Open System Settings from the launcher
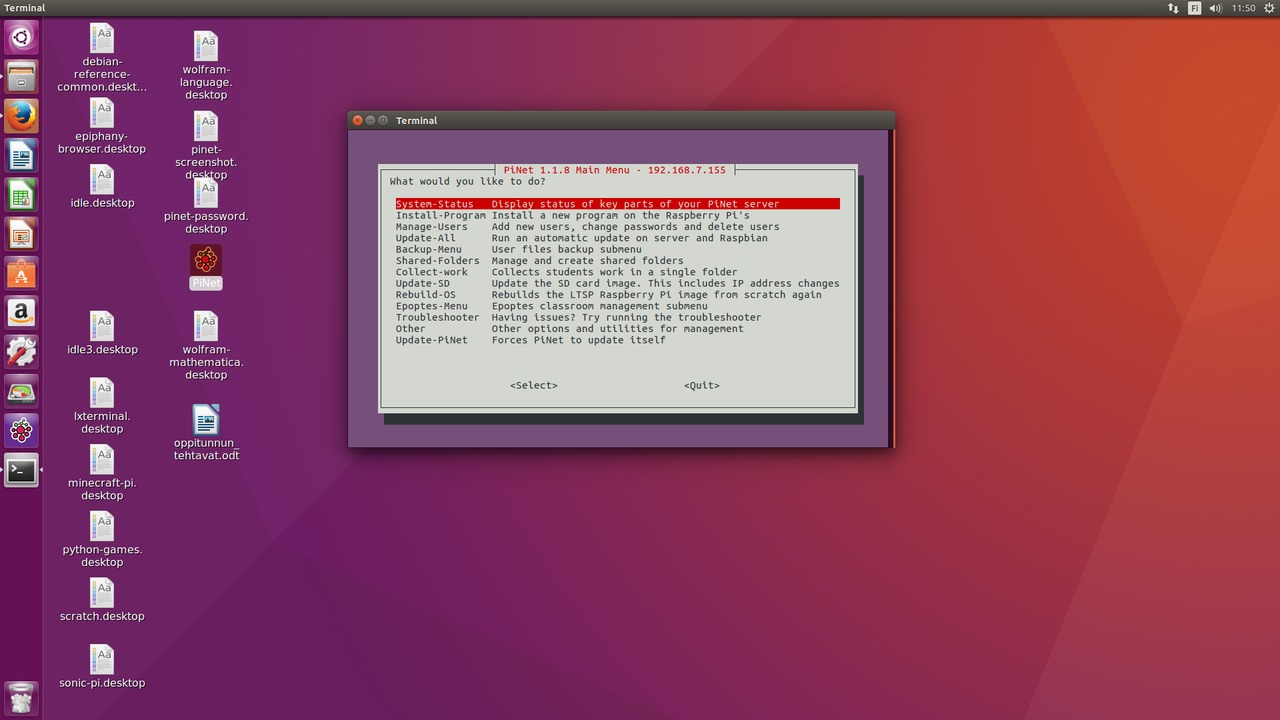1280x720 pixels. point(21,352)
